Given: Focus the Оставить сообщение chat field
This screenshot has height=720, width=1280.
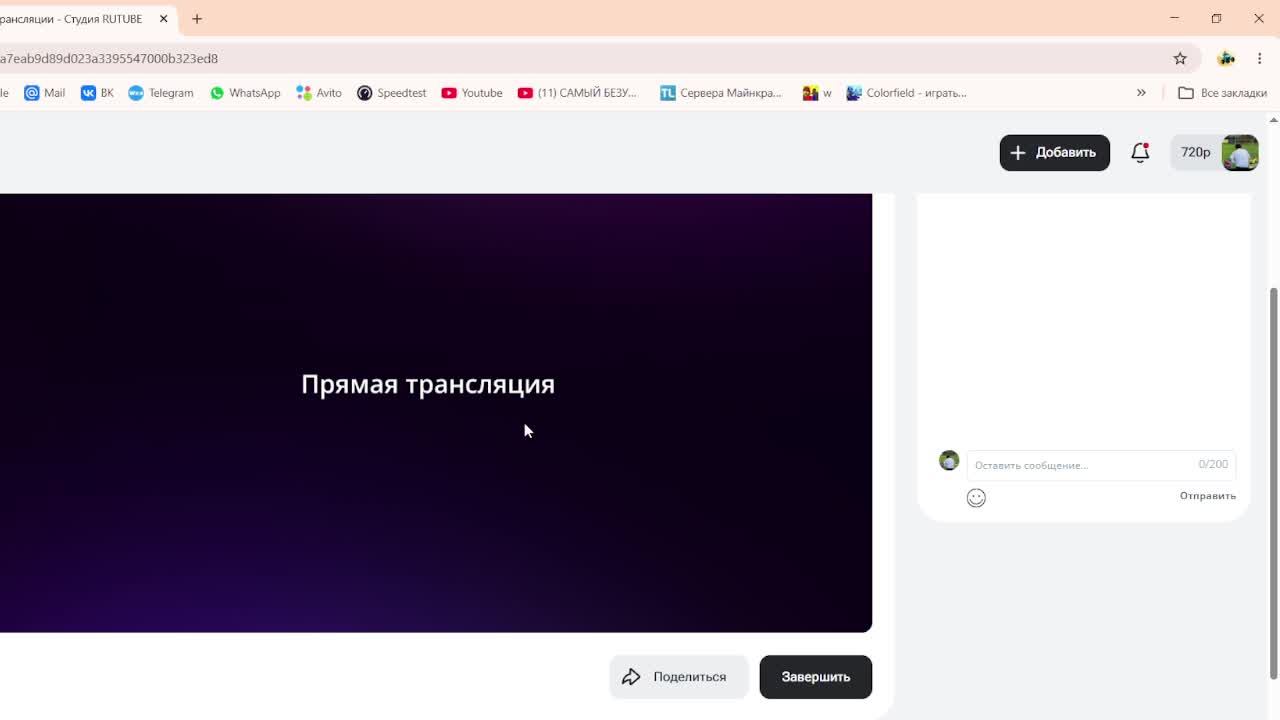Looking at the screenshot, I should 1100,465.
